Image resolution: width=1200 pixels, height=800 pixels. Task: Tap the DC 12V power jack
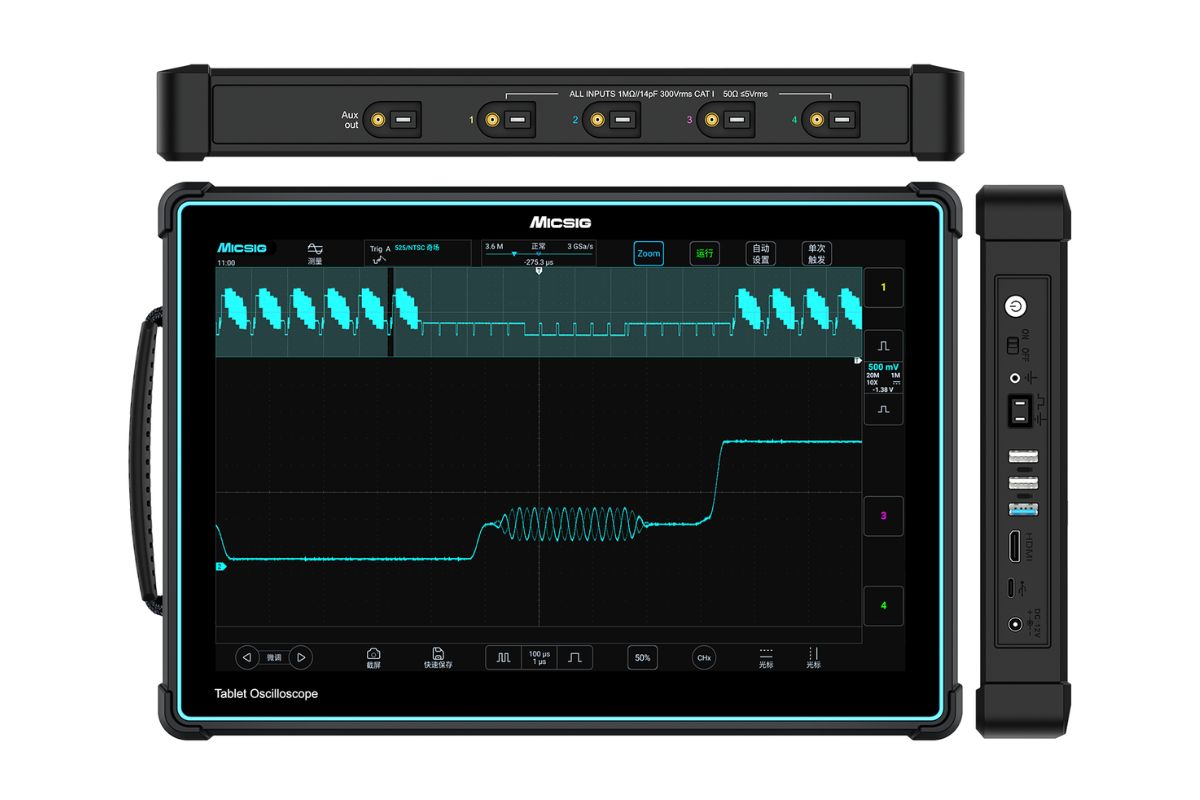tap(1017, 624)
